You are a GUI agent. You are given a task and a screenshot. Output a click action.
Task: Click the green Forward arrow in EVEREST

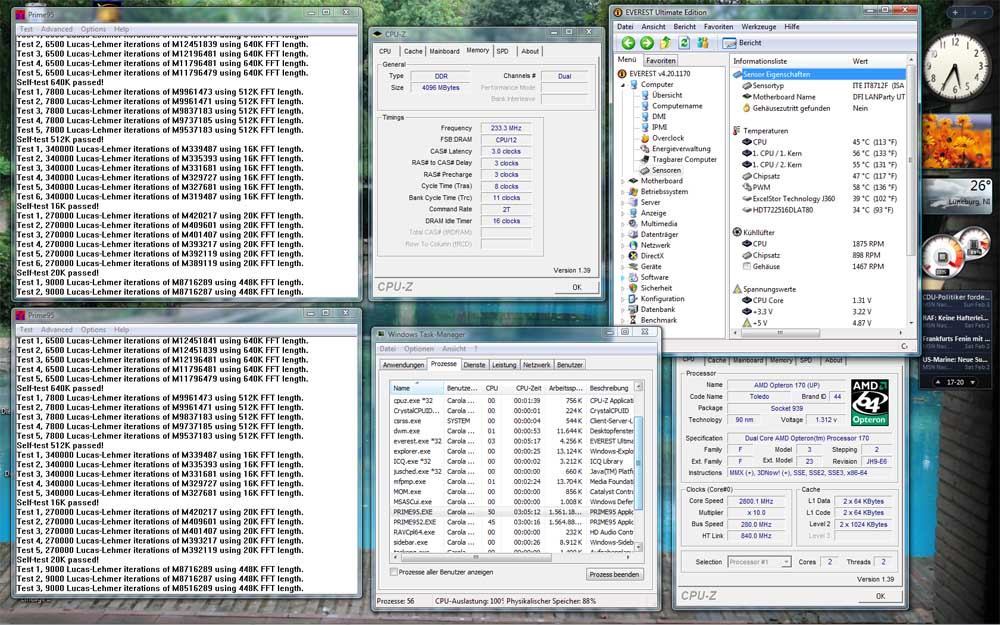pyautogui.click(x=647, y=43)
